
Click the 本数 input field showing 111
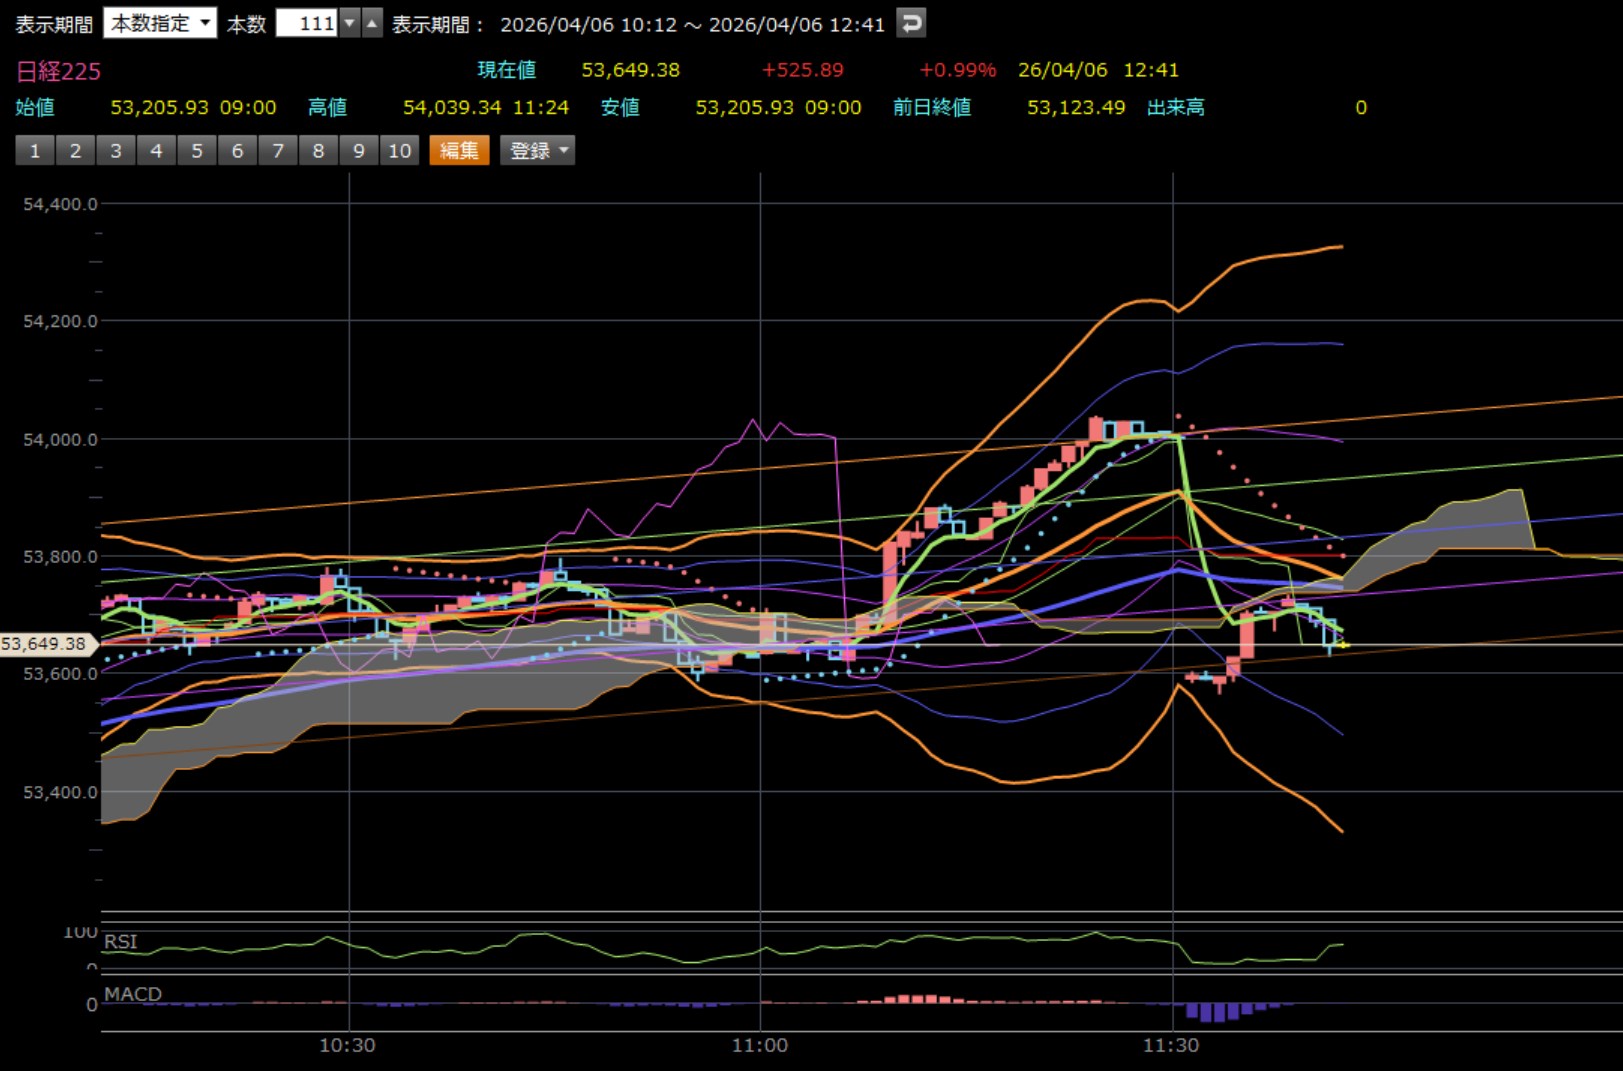[307, 23]
